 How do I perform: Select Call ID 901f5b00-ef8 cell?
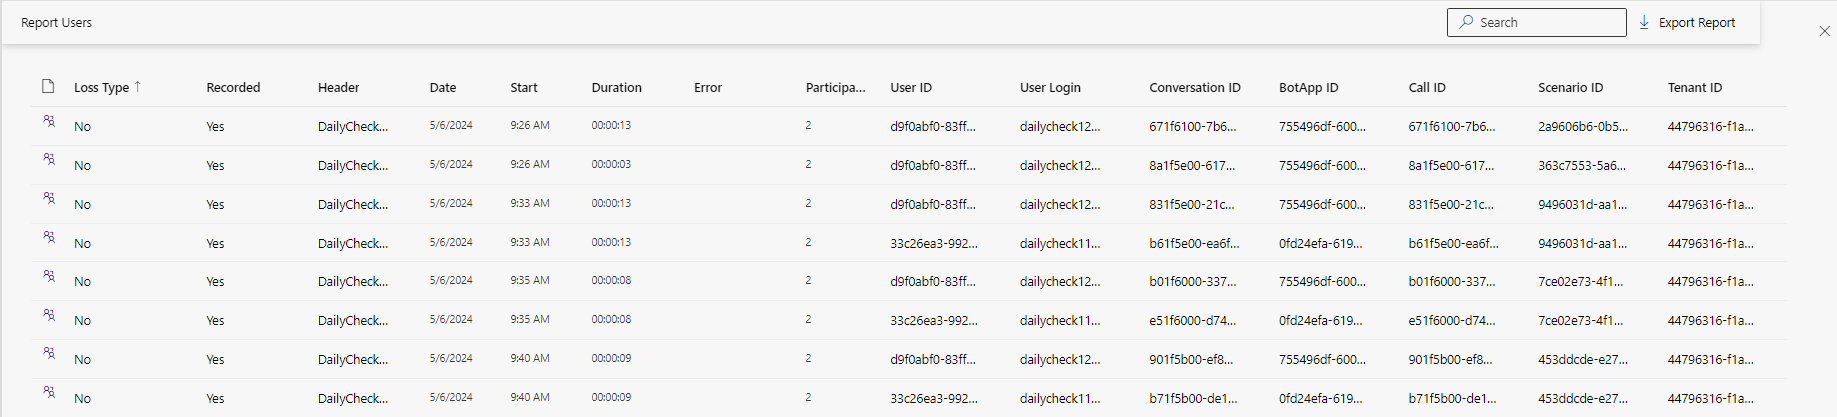1450,359
